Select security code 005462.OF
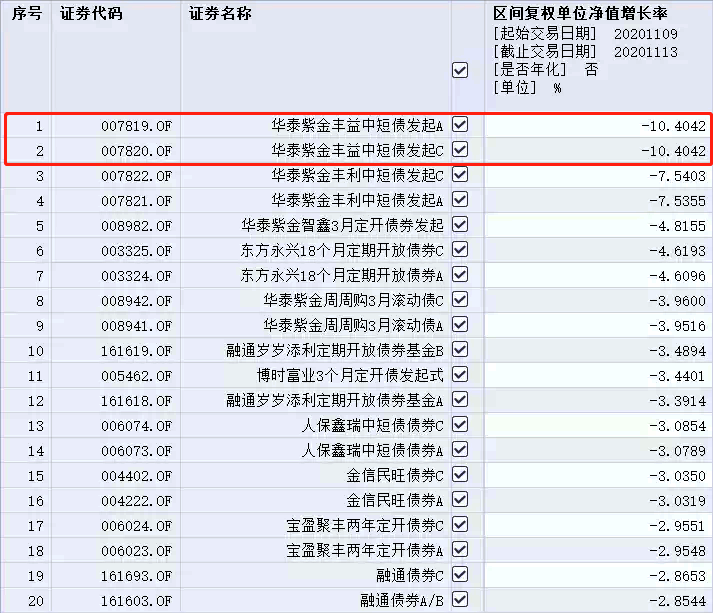Screen dimensions: 713x613 (x=136, y=376)
